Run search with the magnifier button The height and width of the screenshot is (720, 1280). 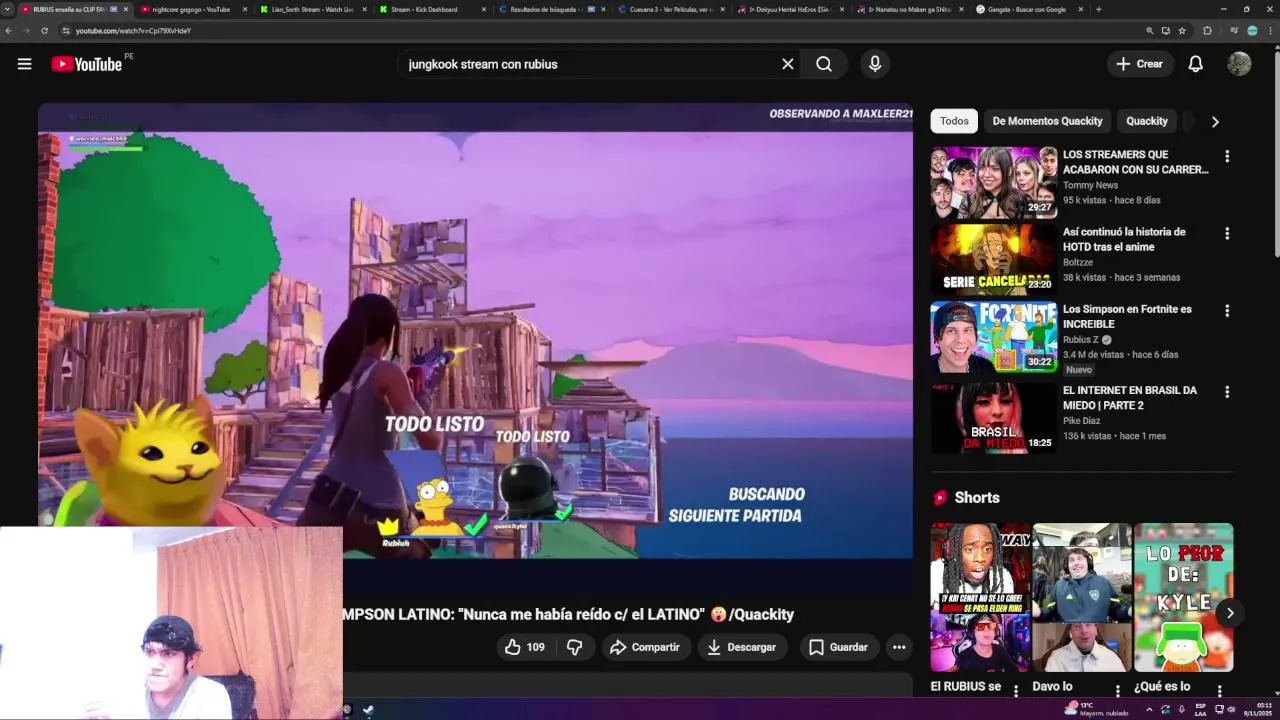824,64
